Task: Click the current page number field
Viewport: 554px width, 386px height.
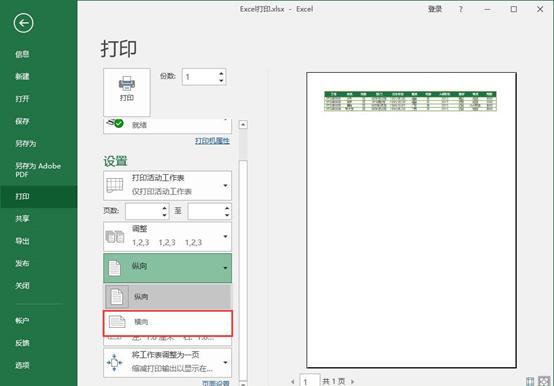Action: click(310, 381)
